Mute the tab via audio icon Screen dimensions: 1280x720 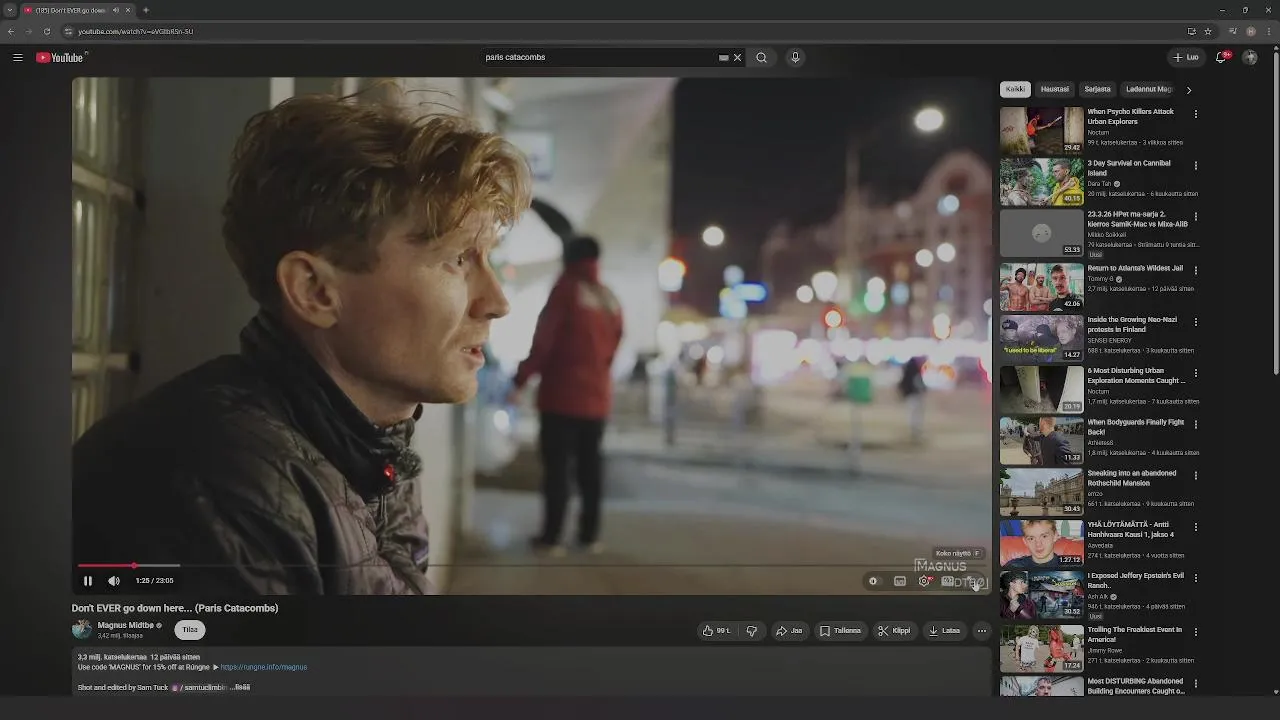(116, 10)
